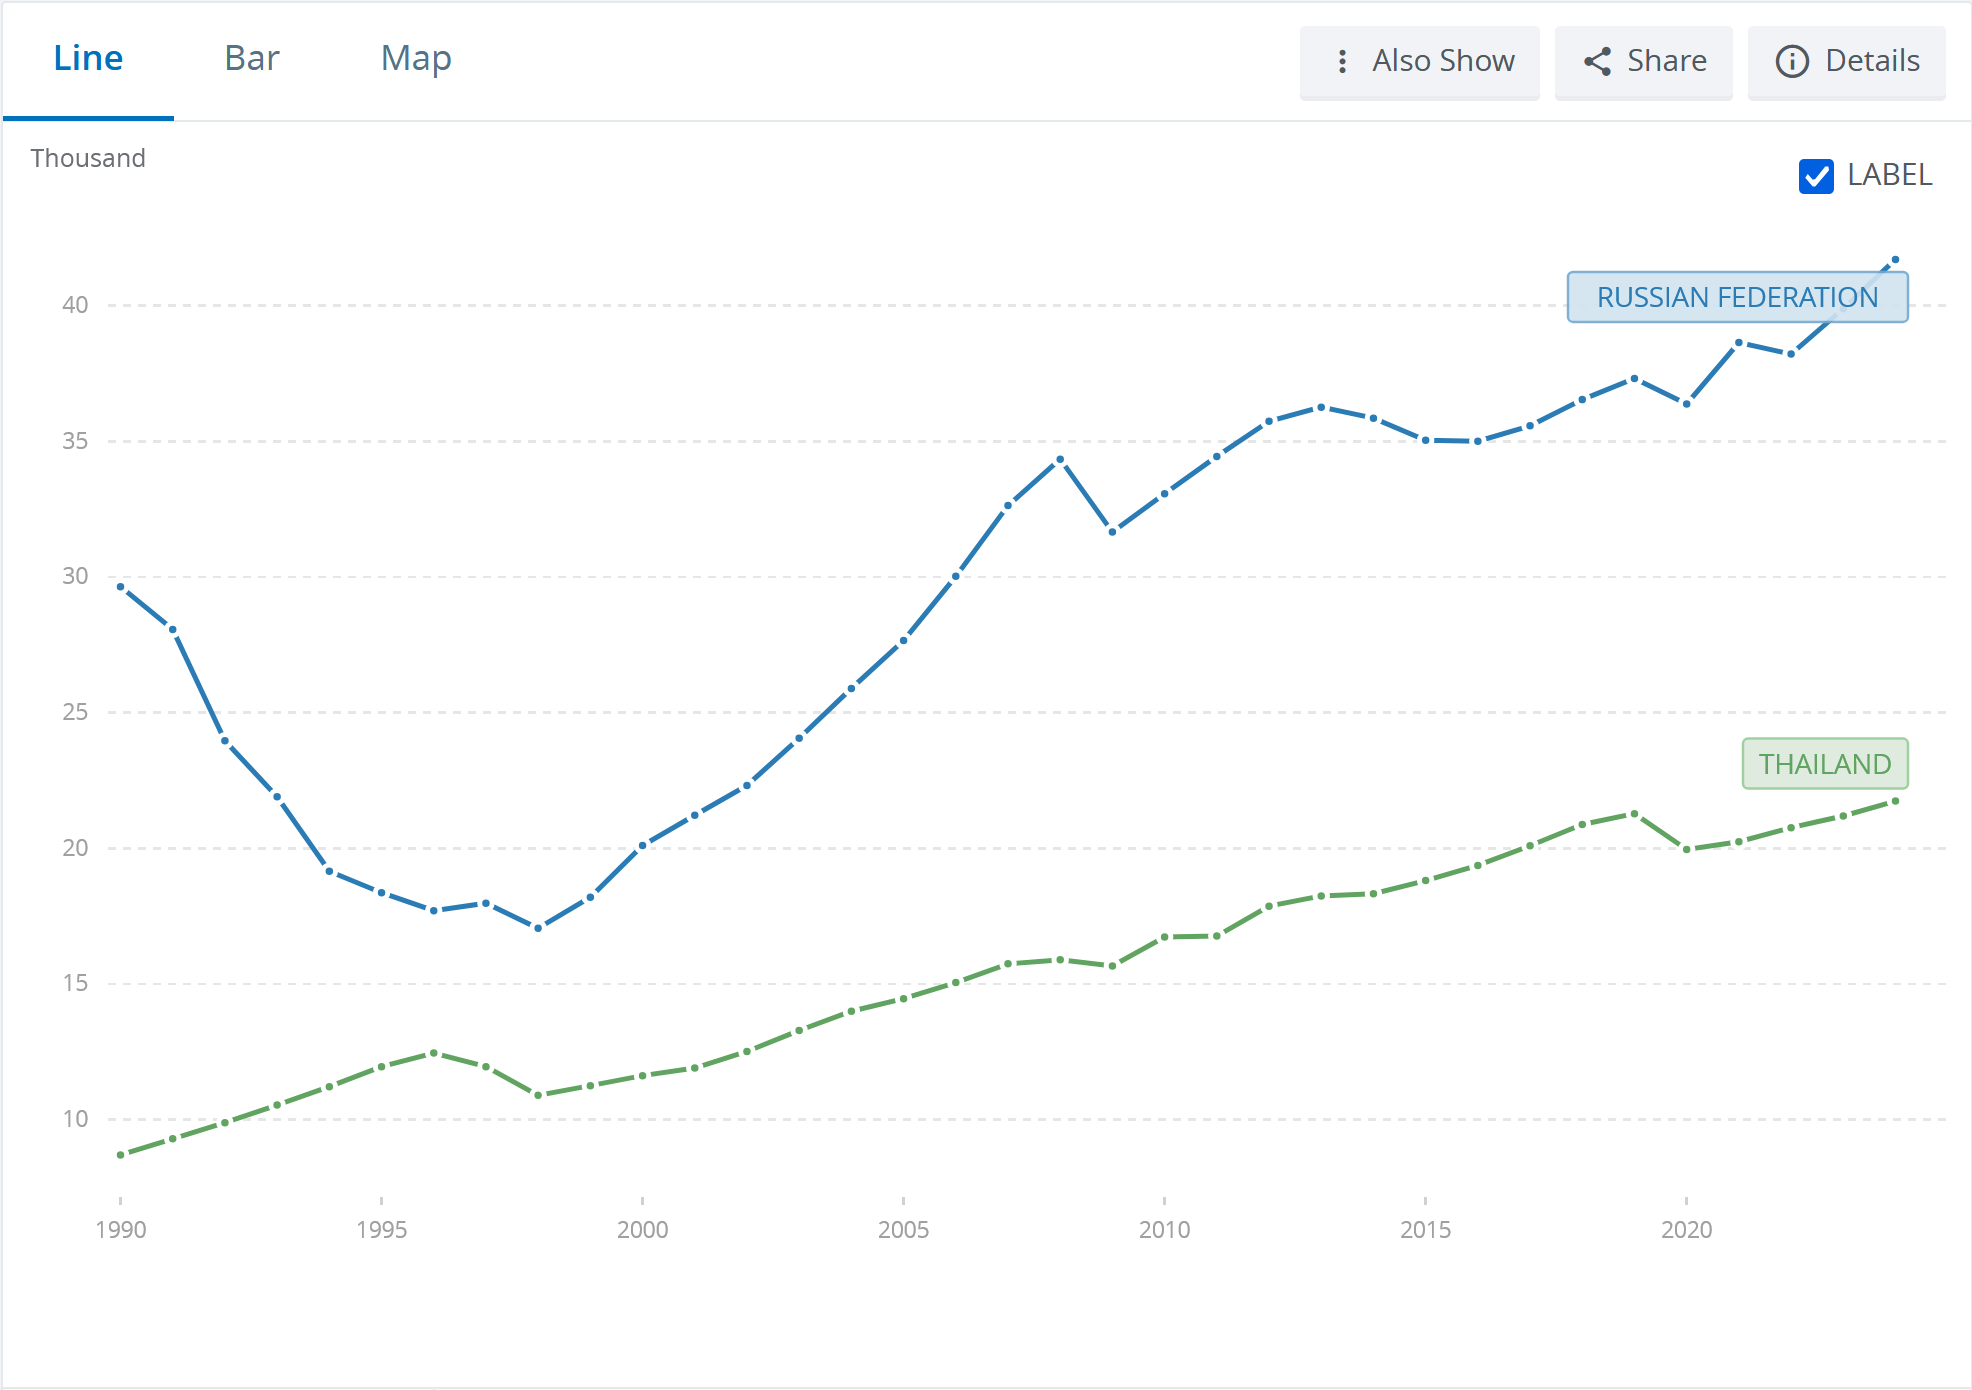This screenshot has width=1972, height=1390.
Task: Switch to the Bar tab
Action: point(252,59)
